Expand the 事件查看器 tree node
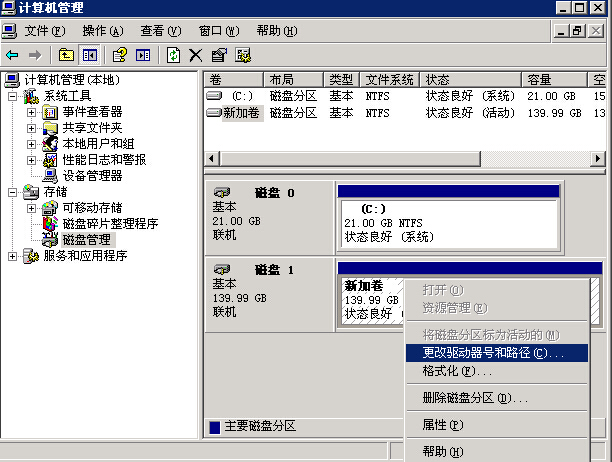 pyautogui.click(x=31, y=112)
